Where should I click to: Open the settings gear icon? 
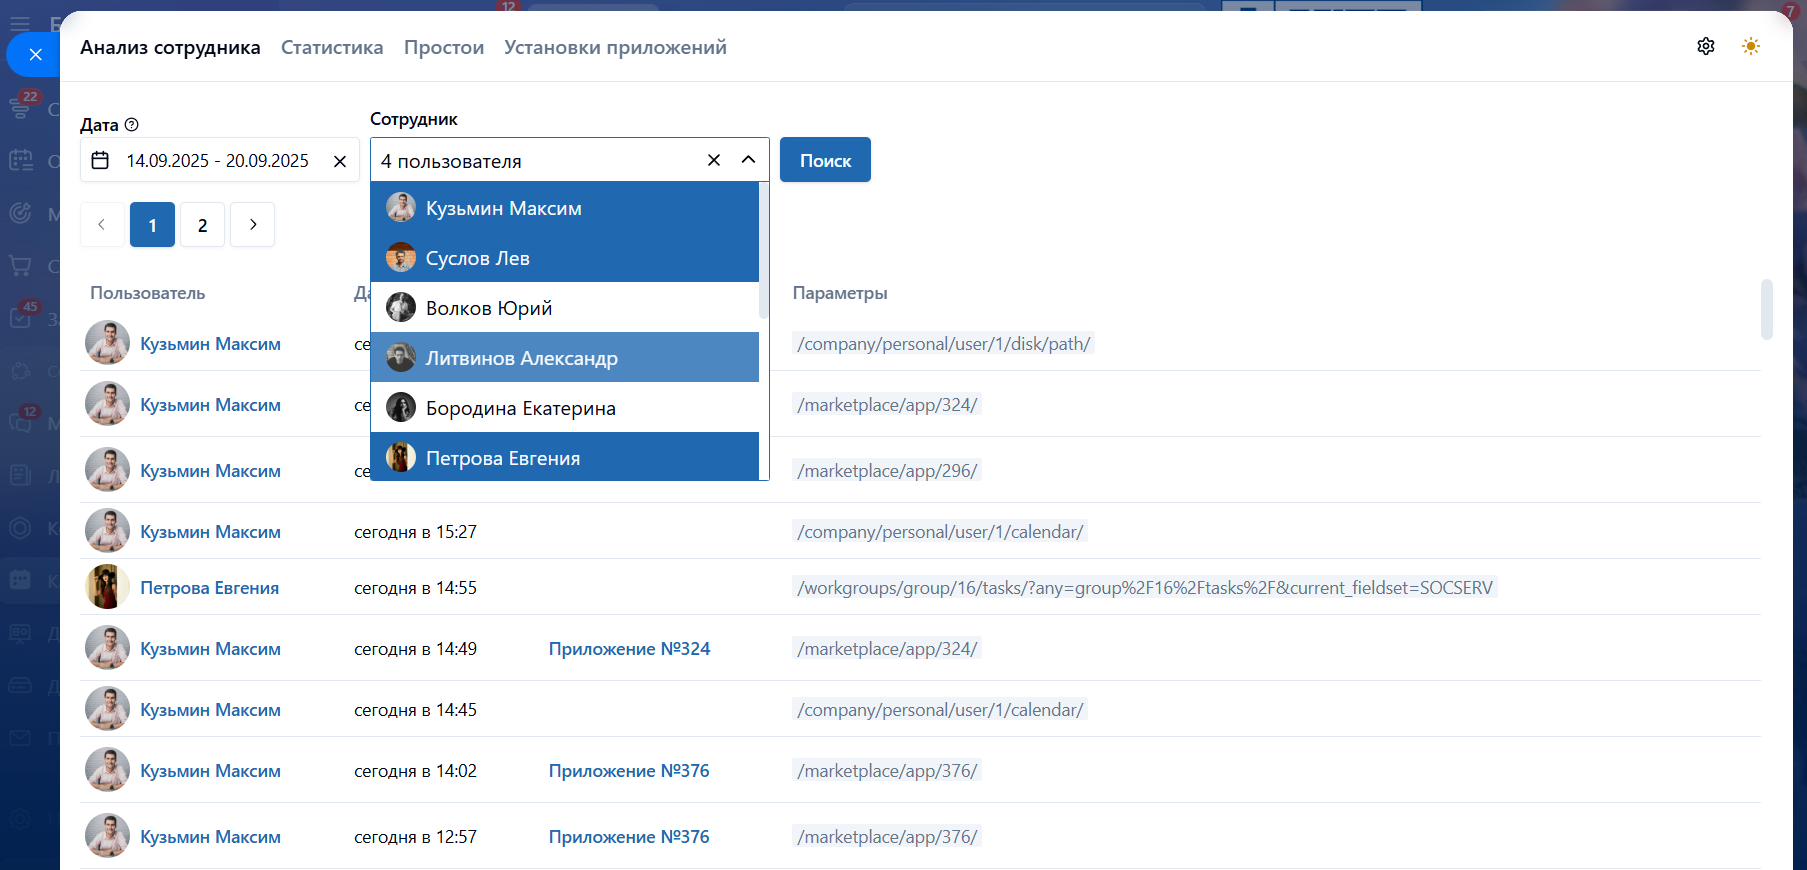(1706, 46)
